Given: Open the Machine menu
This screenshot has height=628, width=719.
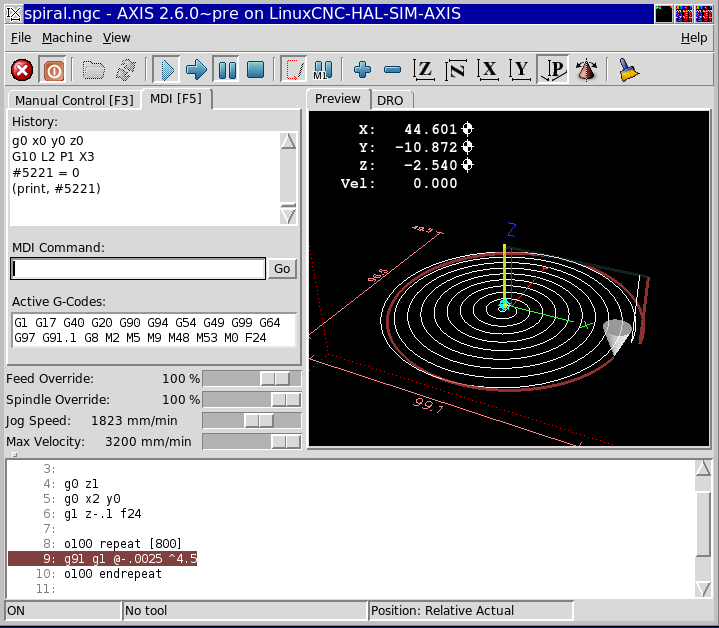Looking at the screenshot, I should [x=67, y=38].
